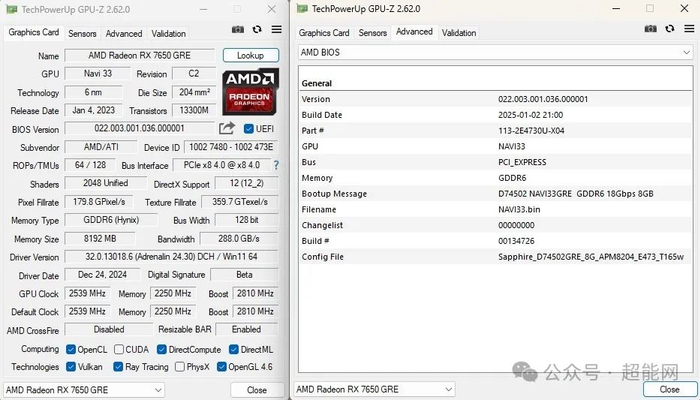
Task: Toggle the PhysX checkbox
Action: pyautogui.click(x=179, y=367)
